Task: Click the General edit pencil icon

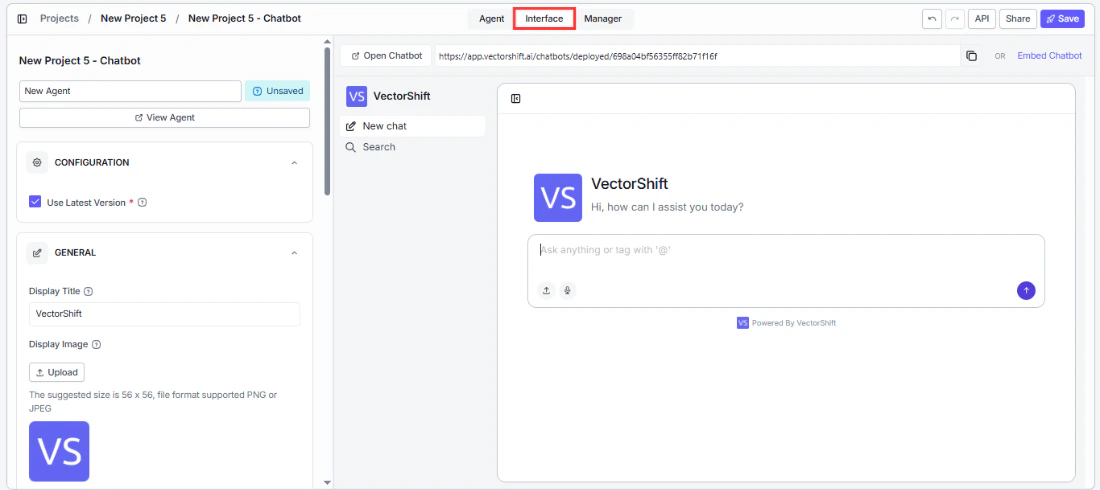Action: point(37,253)
